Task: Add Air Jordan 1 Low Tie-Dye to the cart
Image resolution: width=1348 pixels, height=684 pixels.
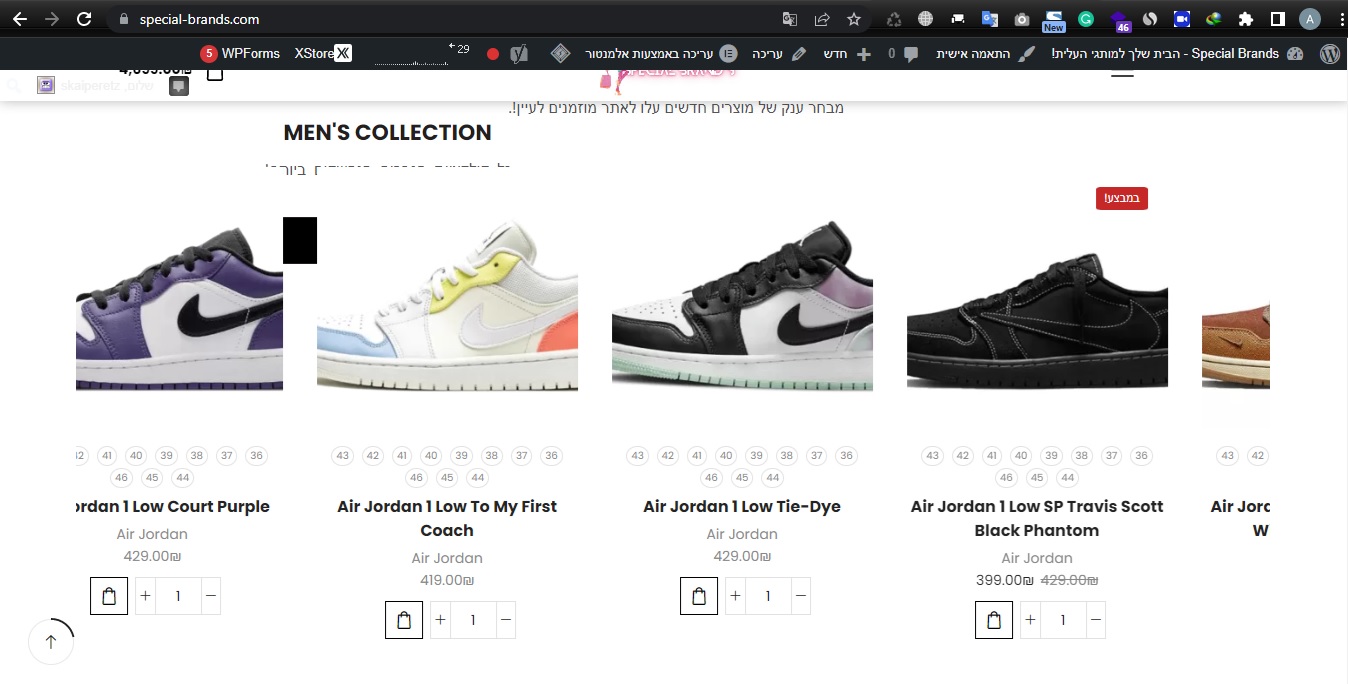Action: click(x=699, y=596)
